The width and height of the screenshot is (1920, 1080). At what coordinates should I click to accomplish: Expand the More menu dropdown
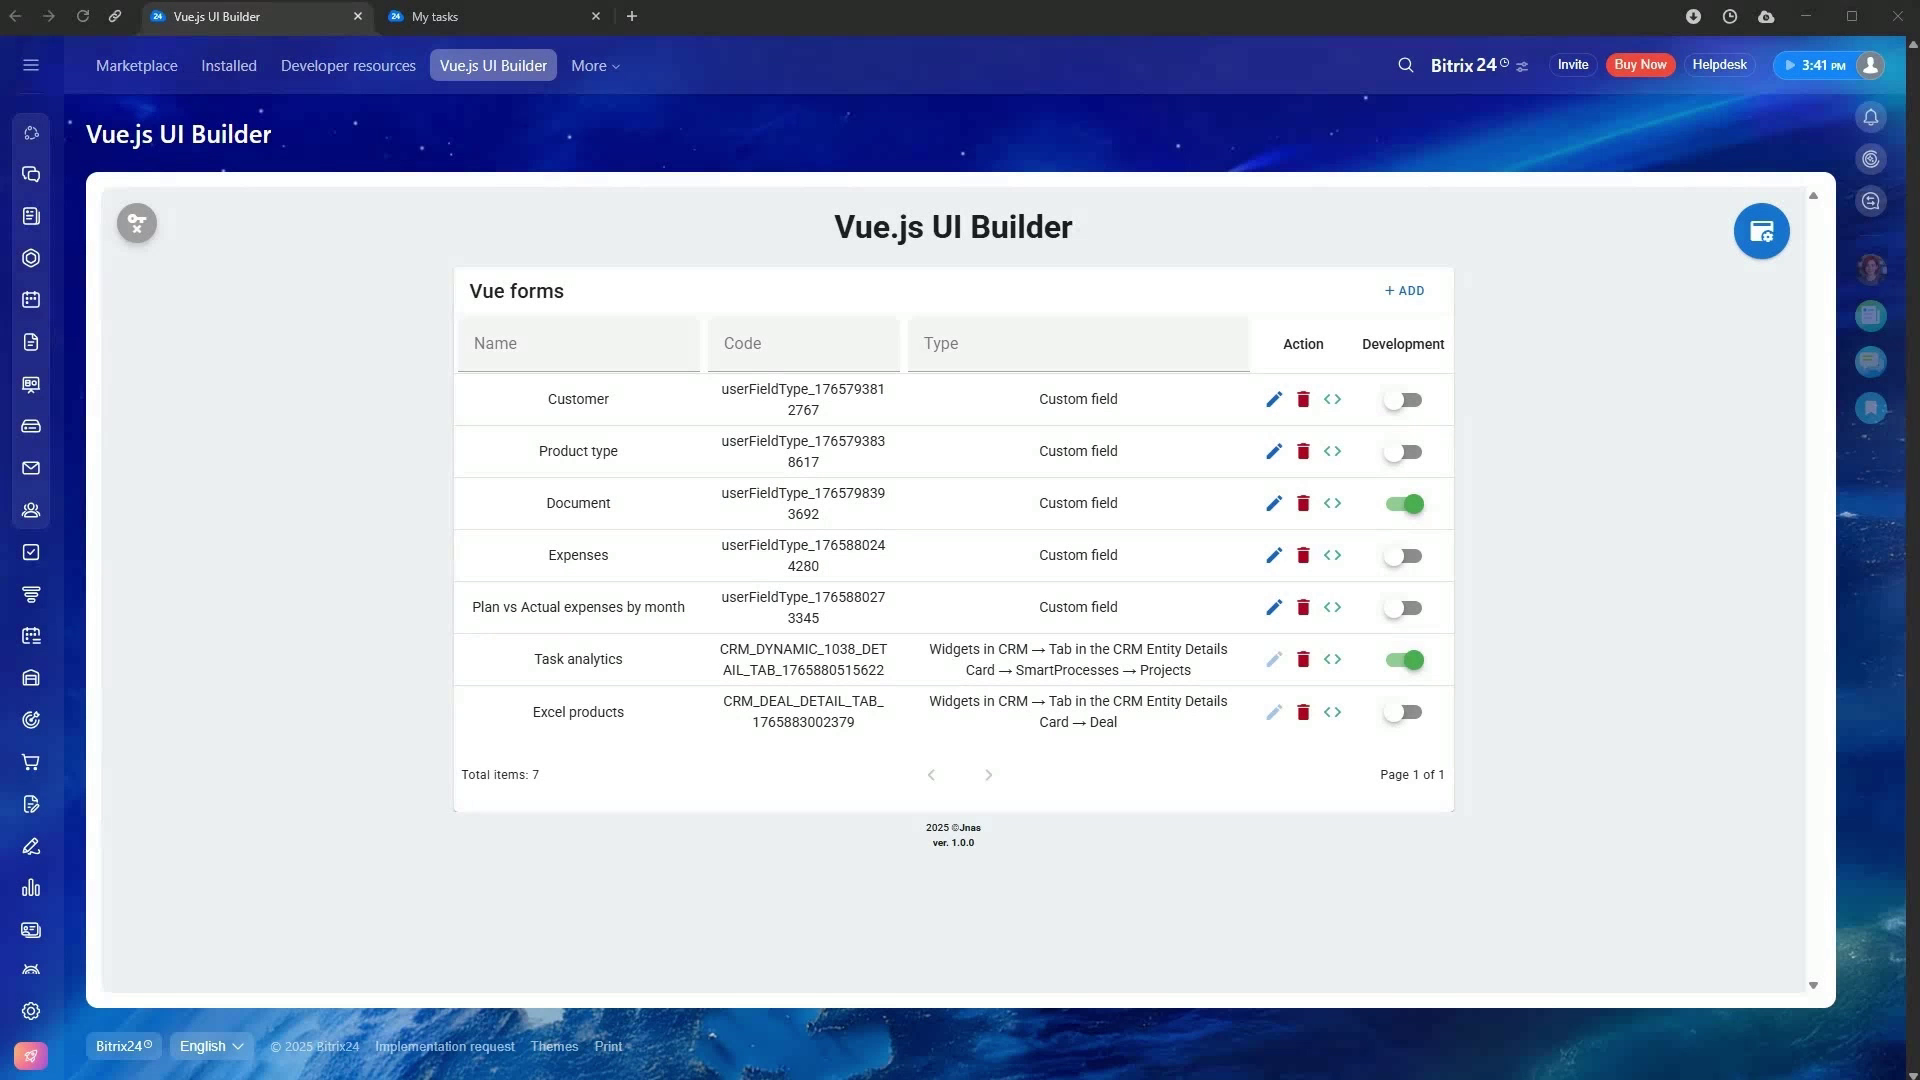click(595, 66)
